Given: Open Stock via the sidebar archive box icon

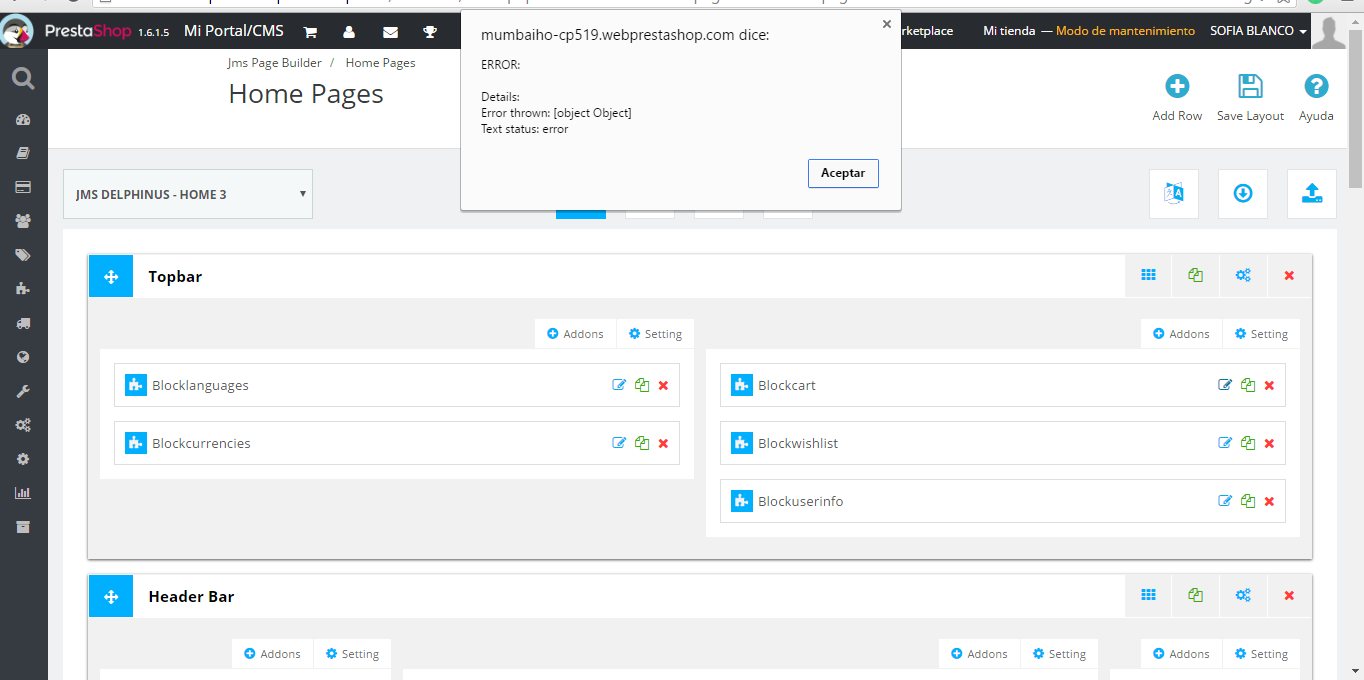Looking at the screenshot, I should click(x=23, y=527).
